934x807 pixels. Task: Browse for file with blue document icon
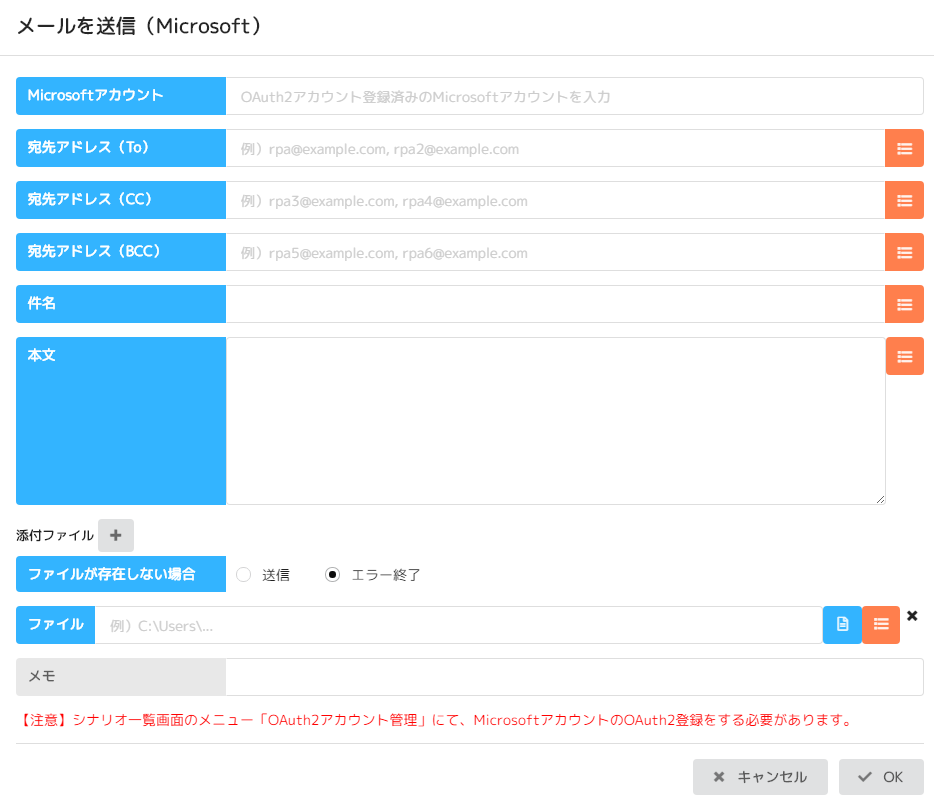pos(842,625)
